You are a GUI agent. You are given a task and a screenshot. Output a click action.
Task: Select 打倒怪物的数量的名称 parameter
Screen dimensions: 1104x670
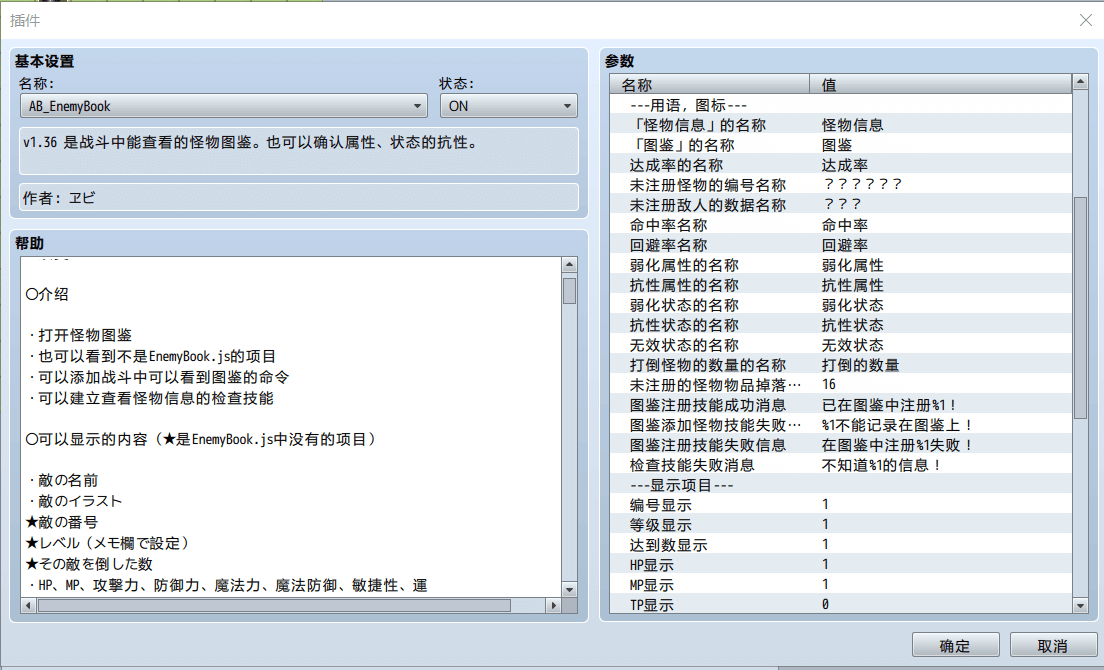841,365
